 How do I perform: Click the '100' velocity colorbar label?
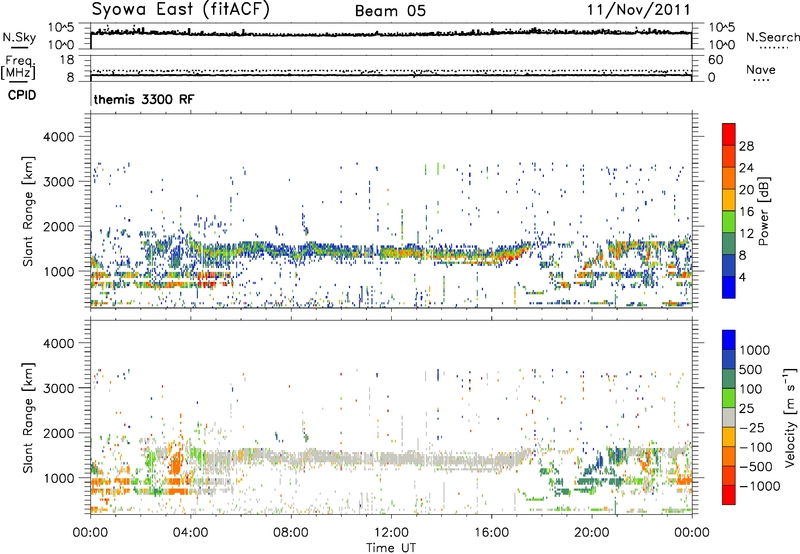point(751,389)
